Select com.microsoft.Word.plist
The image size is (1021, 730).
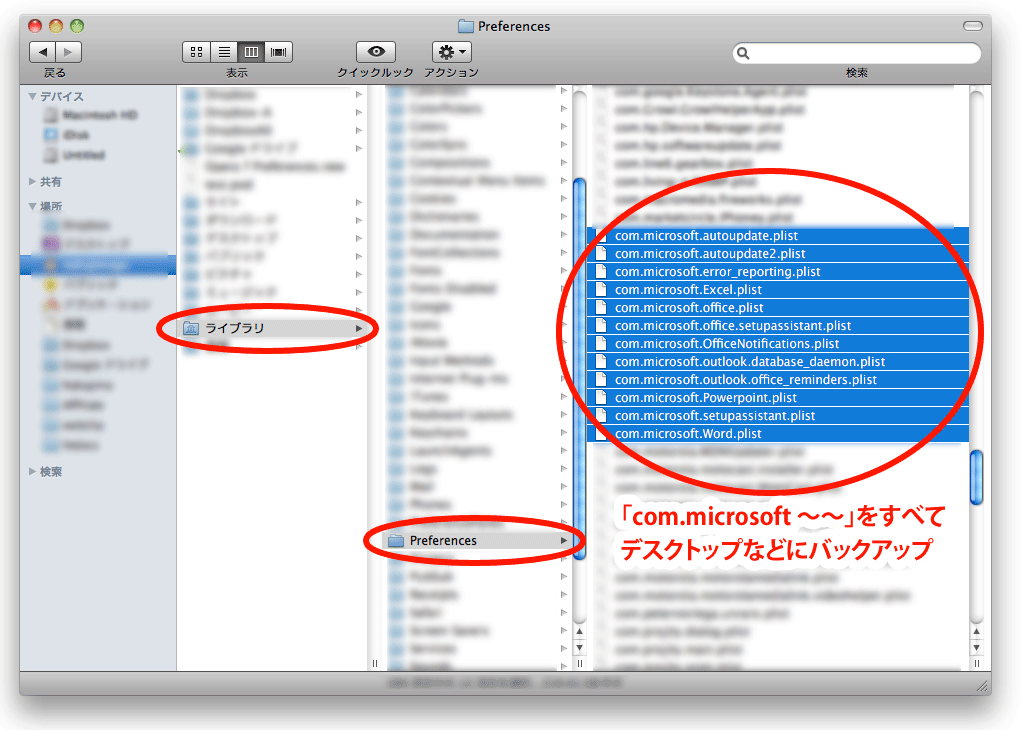click(x=778, y=434)
